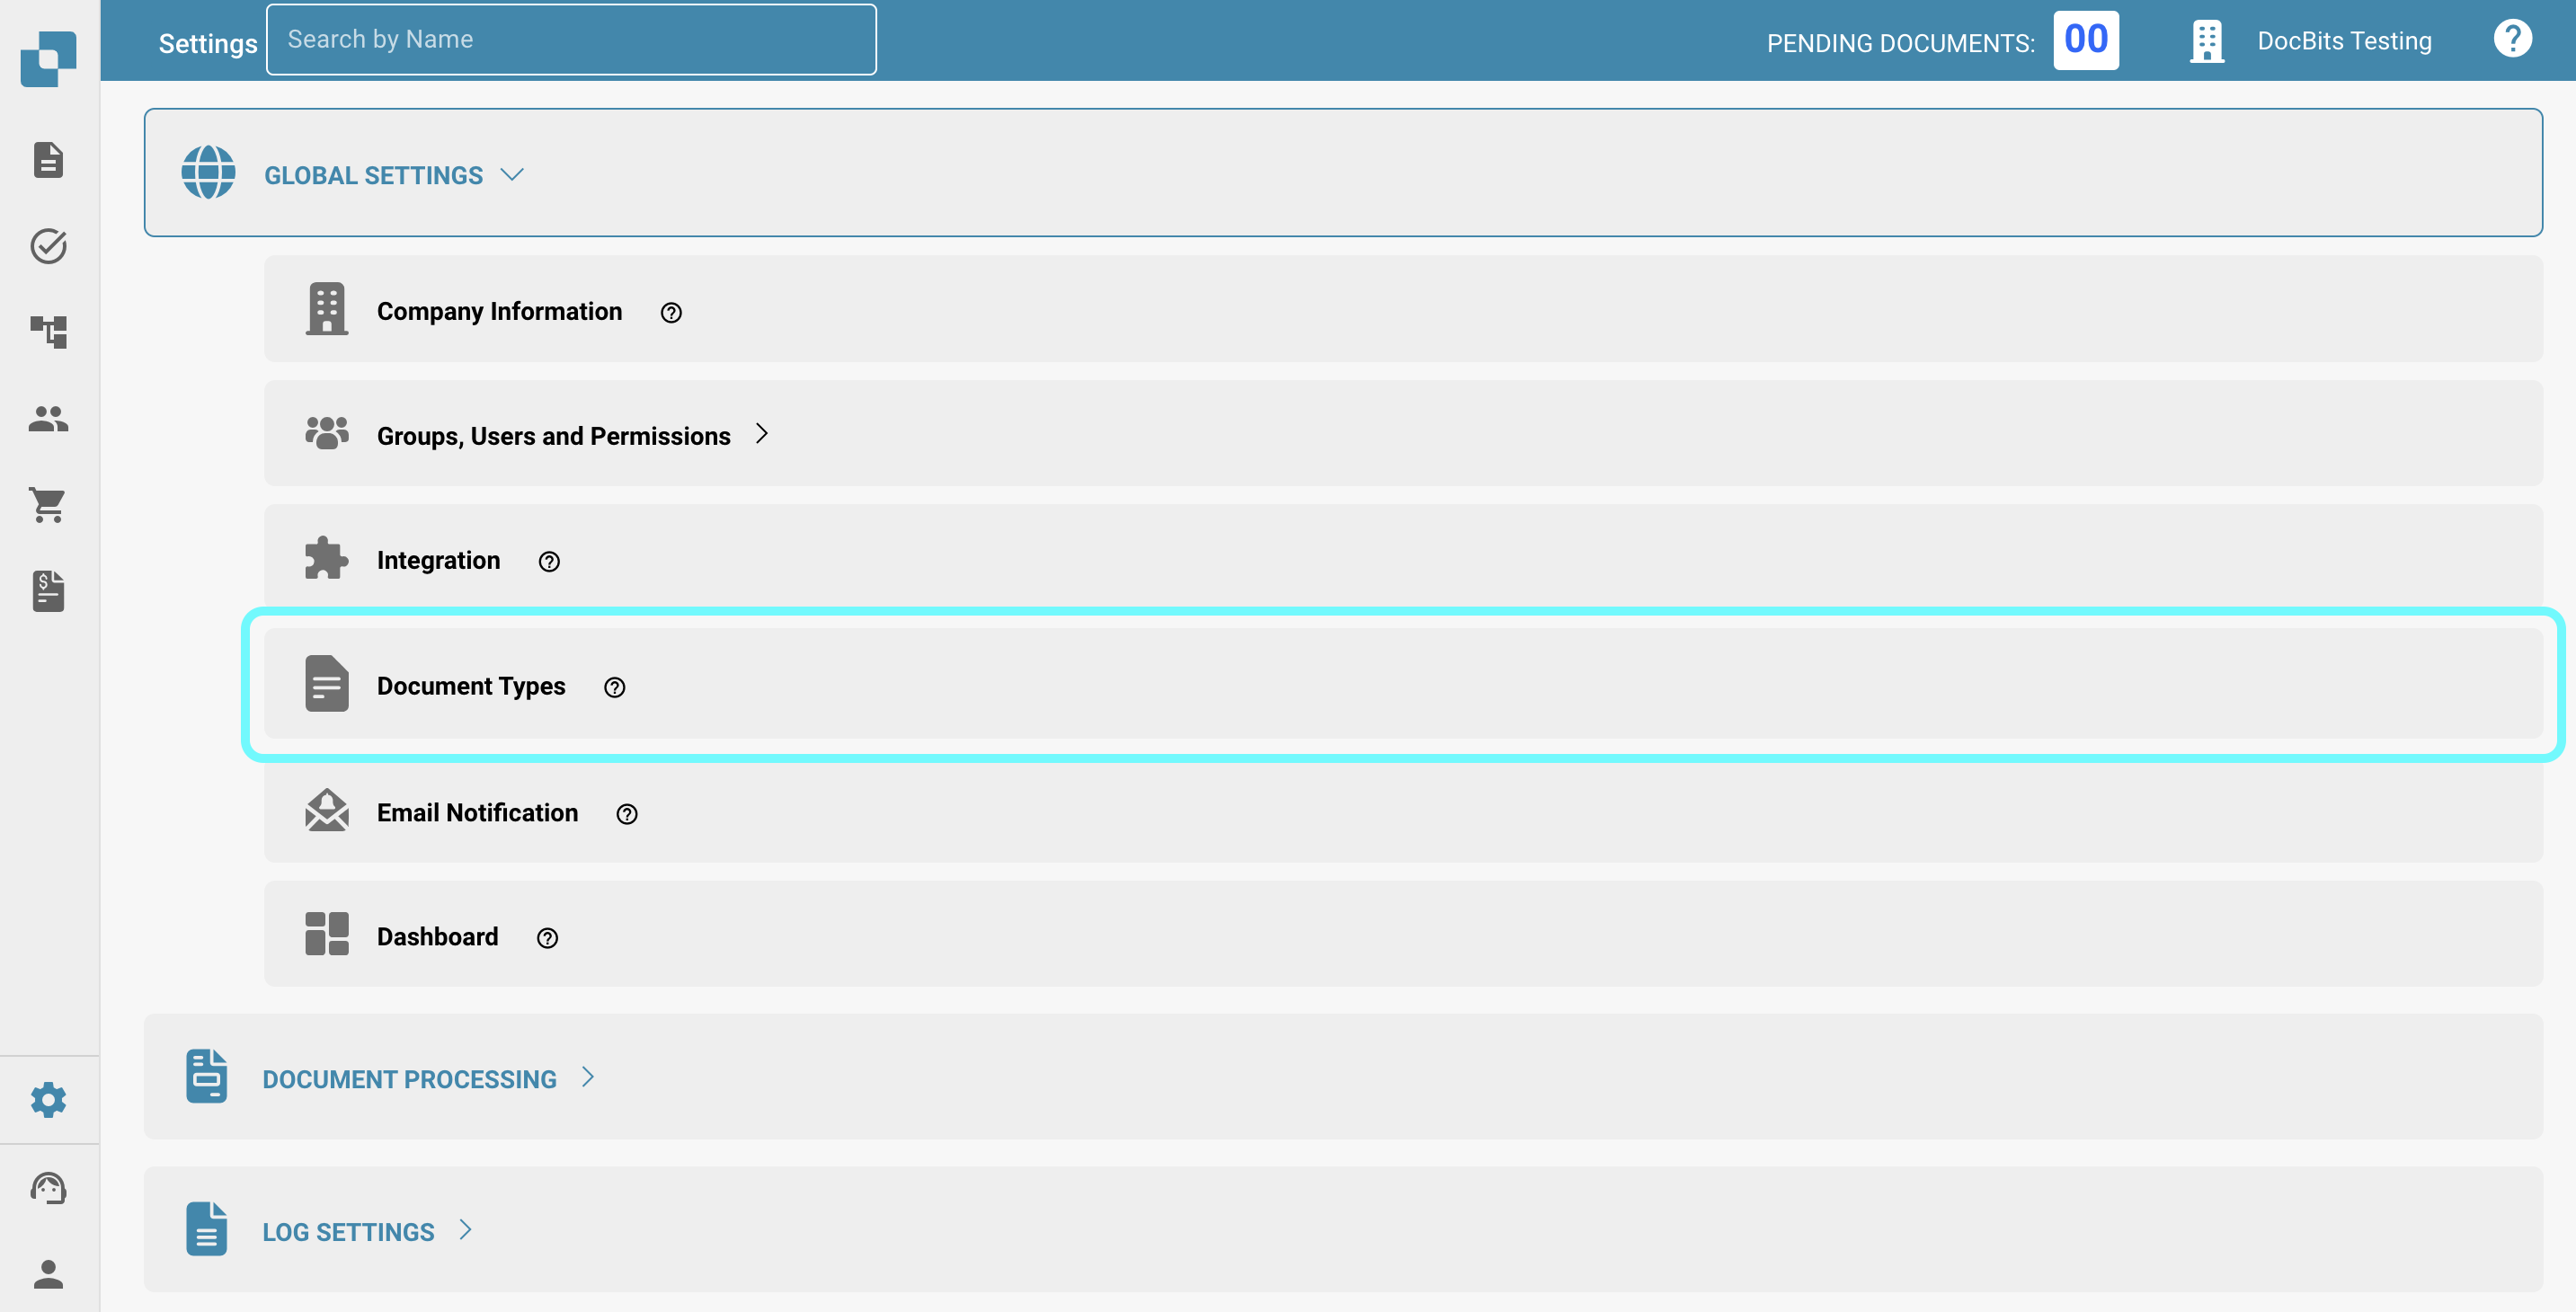
Task: Show help tooltip for Document Types
Action: [x=614, y=687]
